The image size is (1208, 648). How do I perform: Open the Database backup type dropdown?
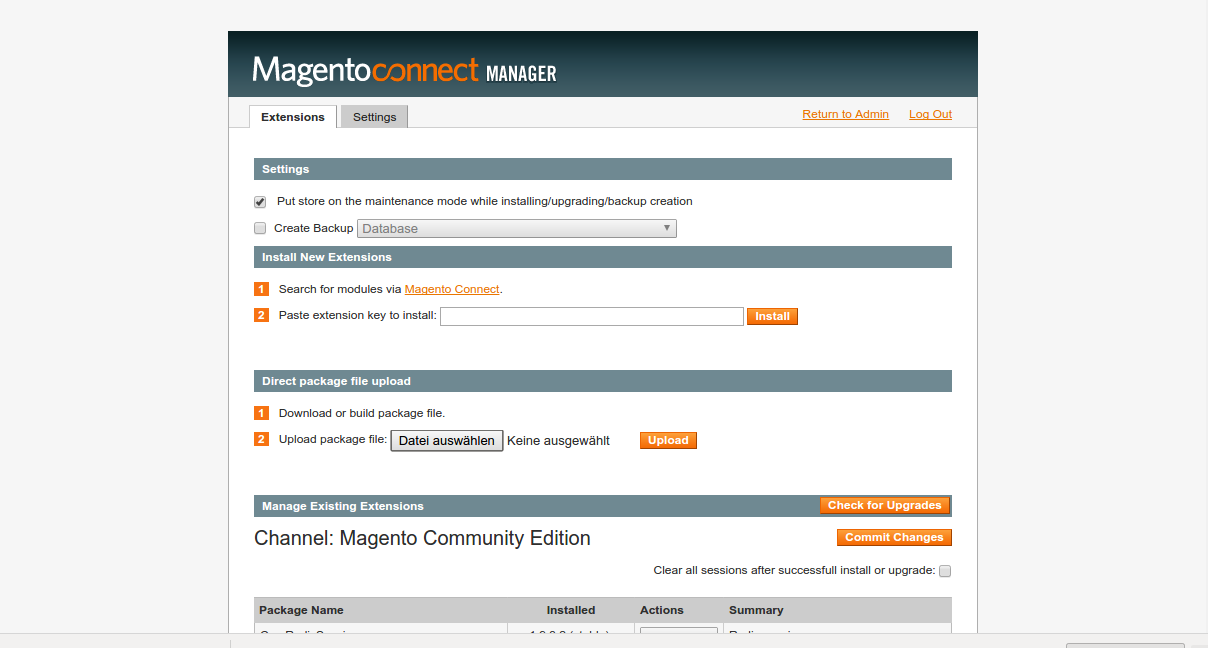tap(517, 229)
